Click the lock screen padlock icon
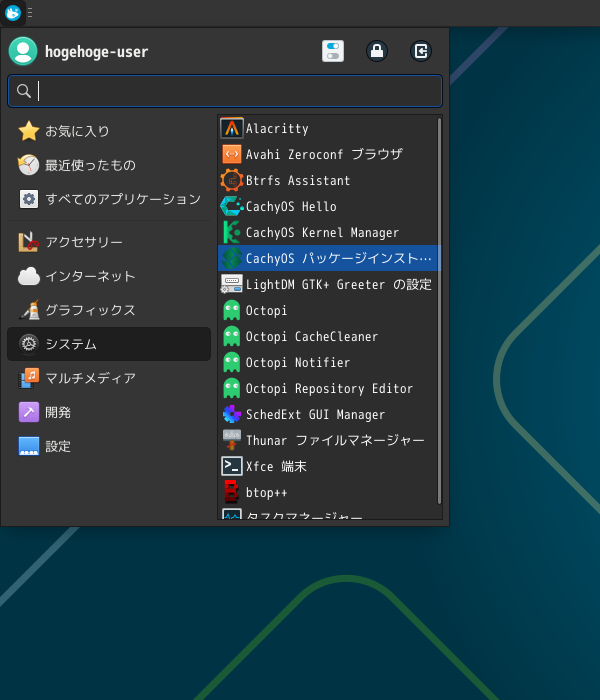 [377, 51]
